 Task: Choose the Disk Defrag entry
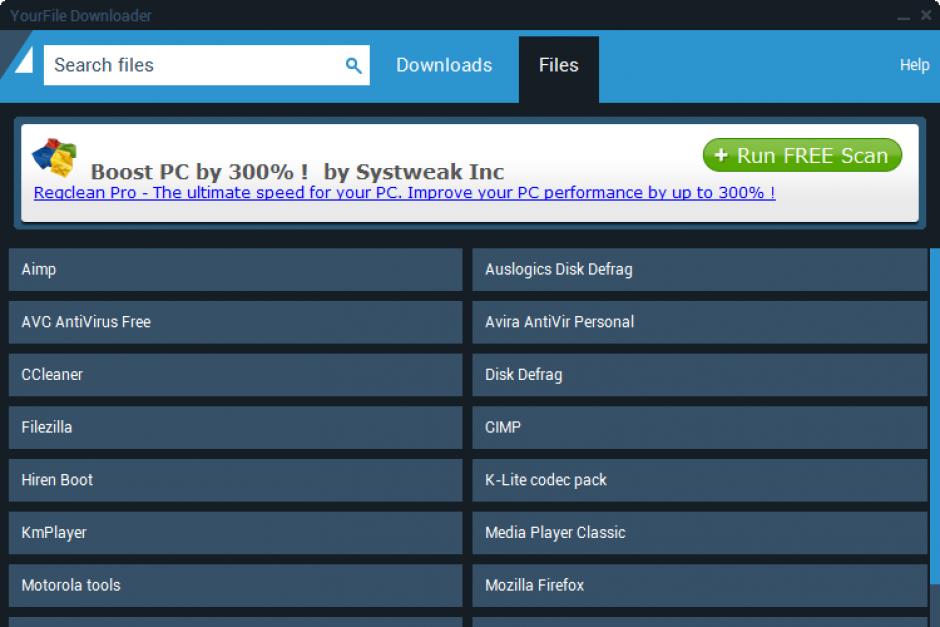point(700,375)
